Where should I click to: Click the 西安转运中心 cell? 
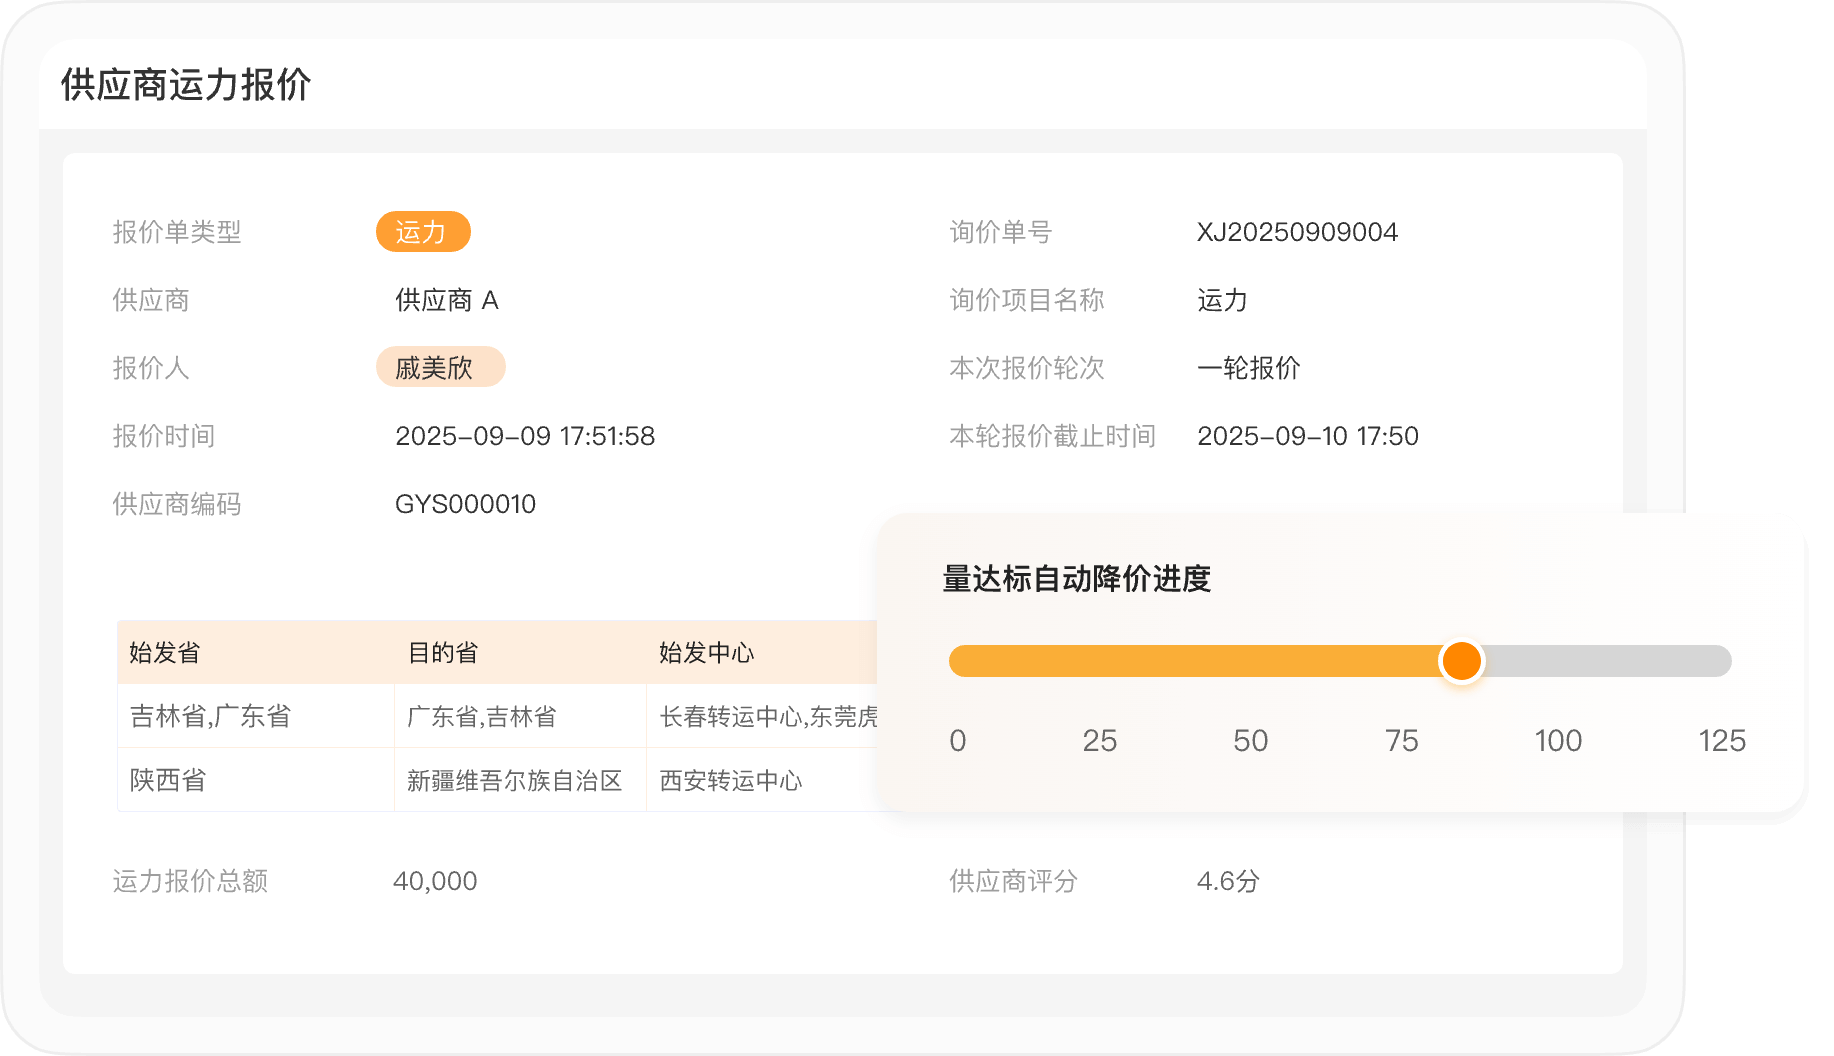pos(730,780)
